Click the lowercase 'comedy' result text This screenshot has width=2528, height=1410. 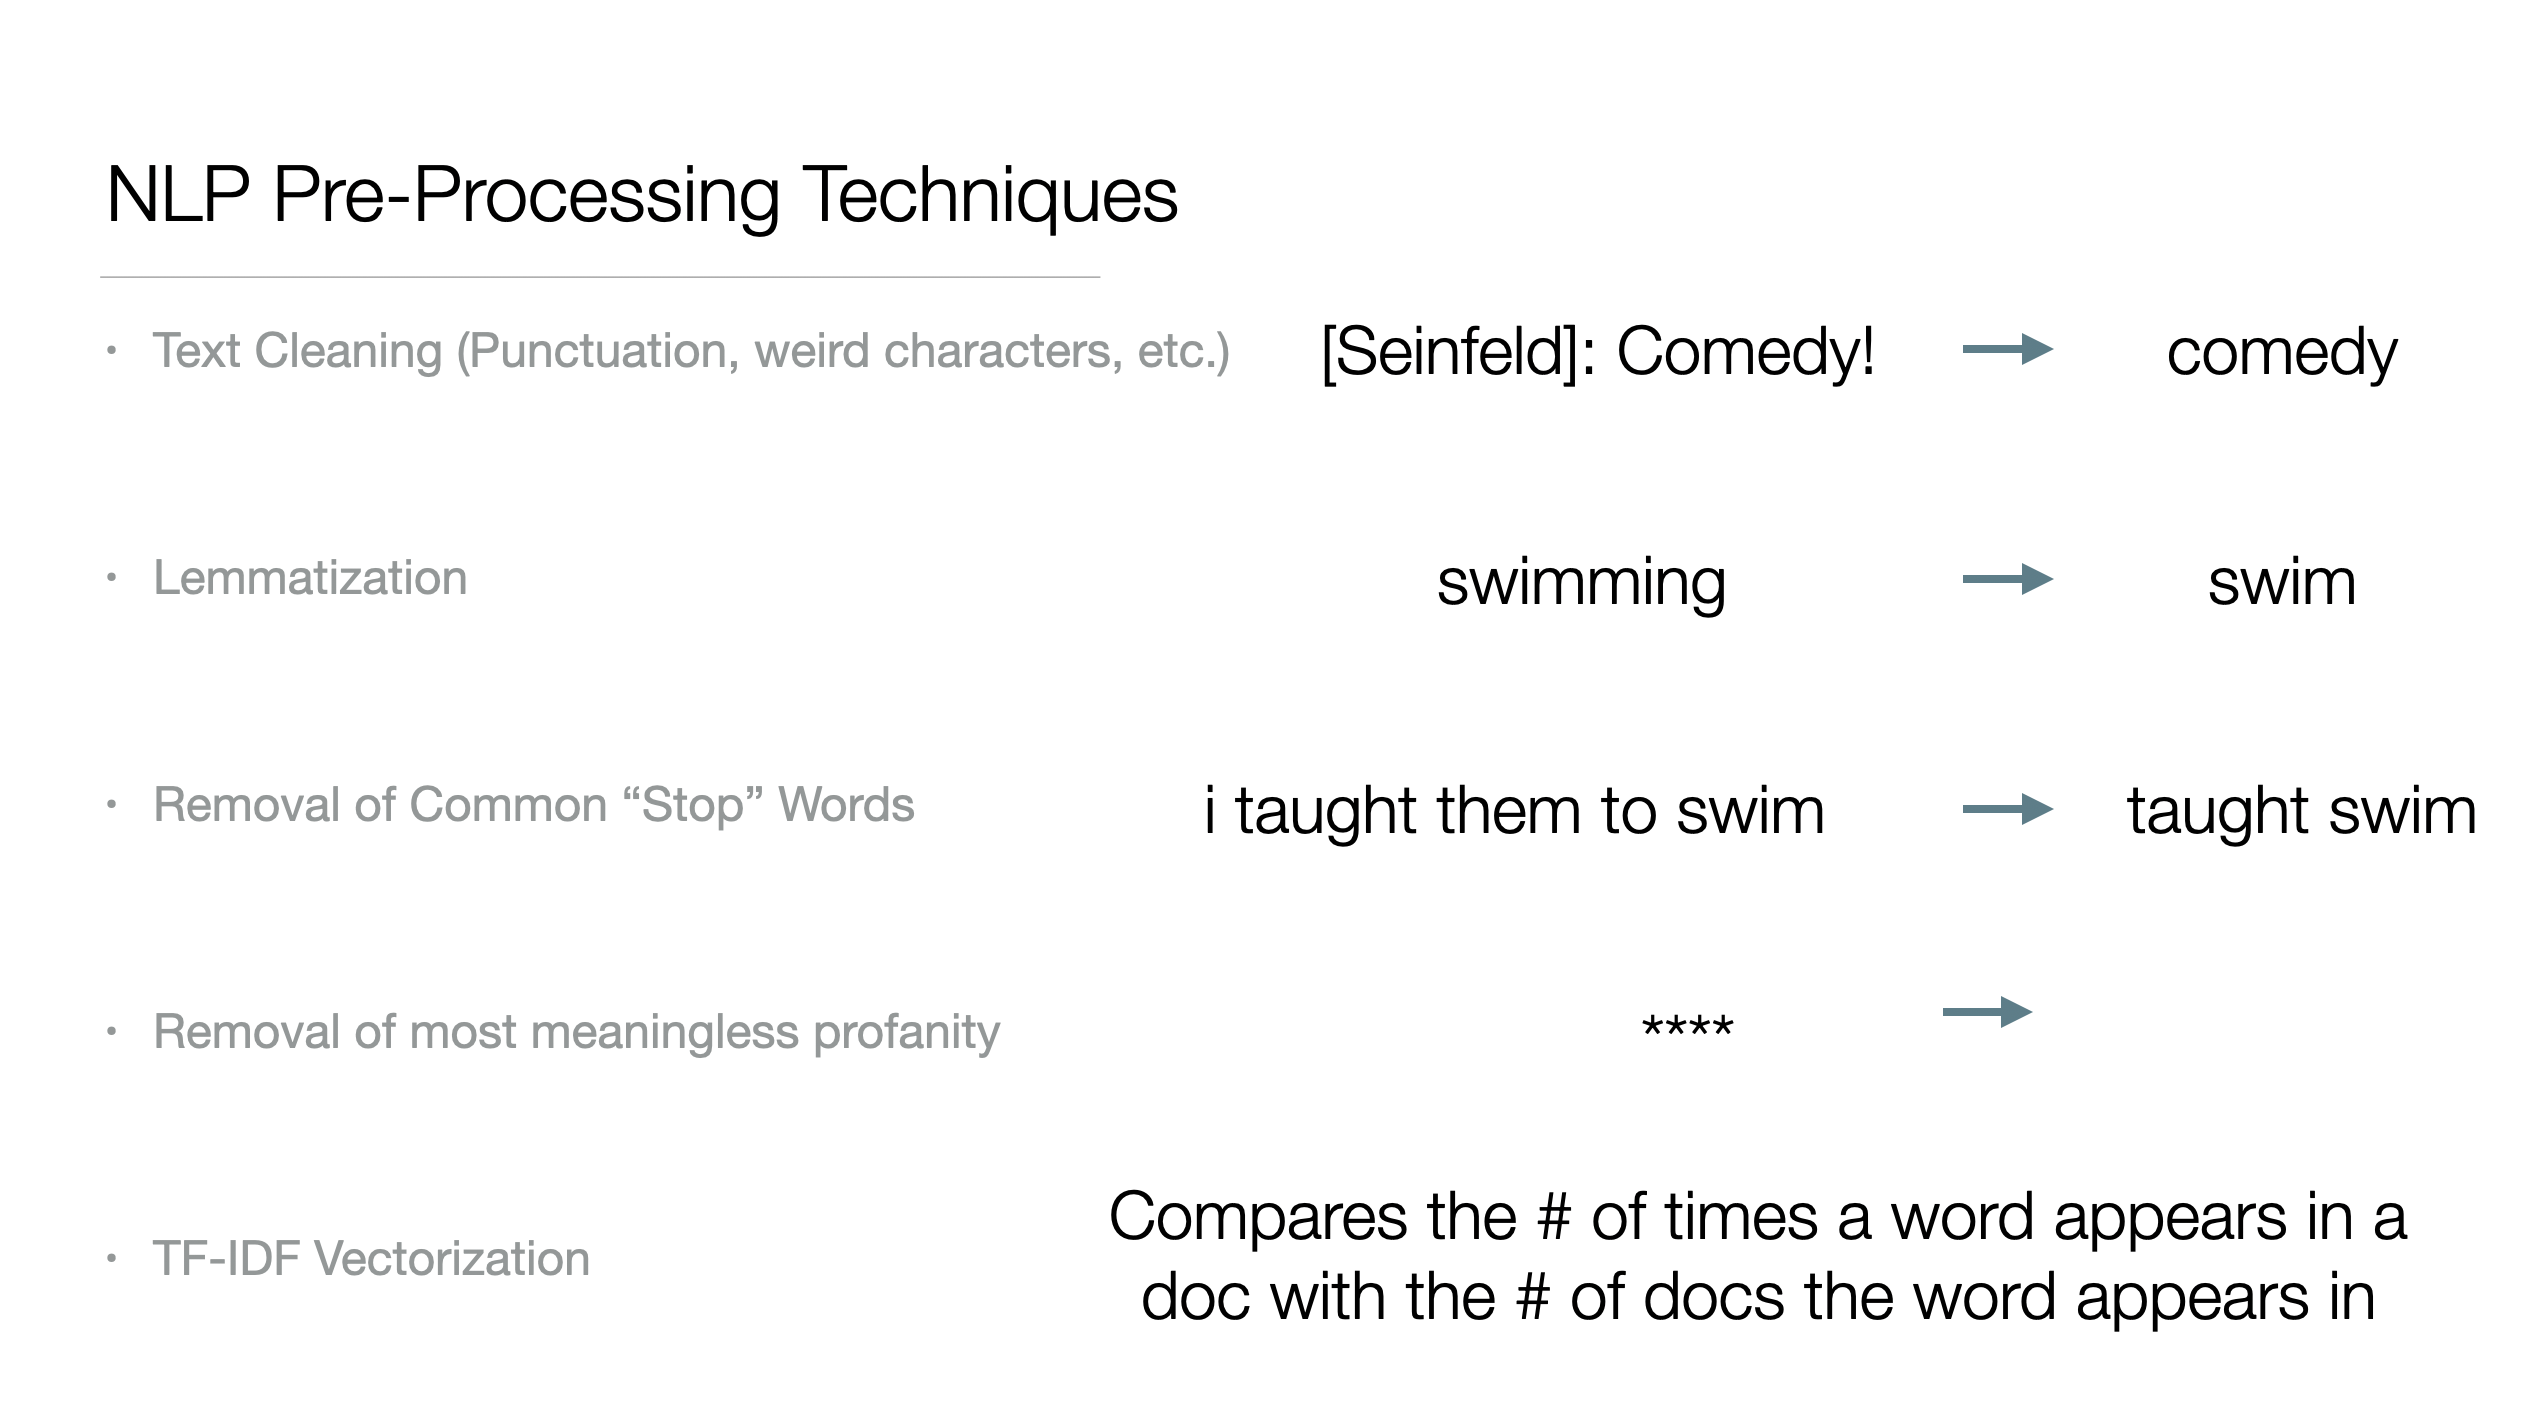(x=2282, y=356)
